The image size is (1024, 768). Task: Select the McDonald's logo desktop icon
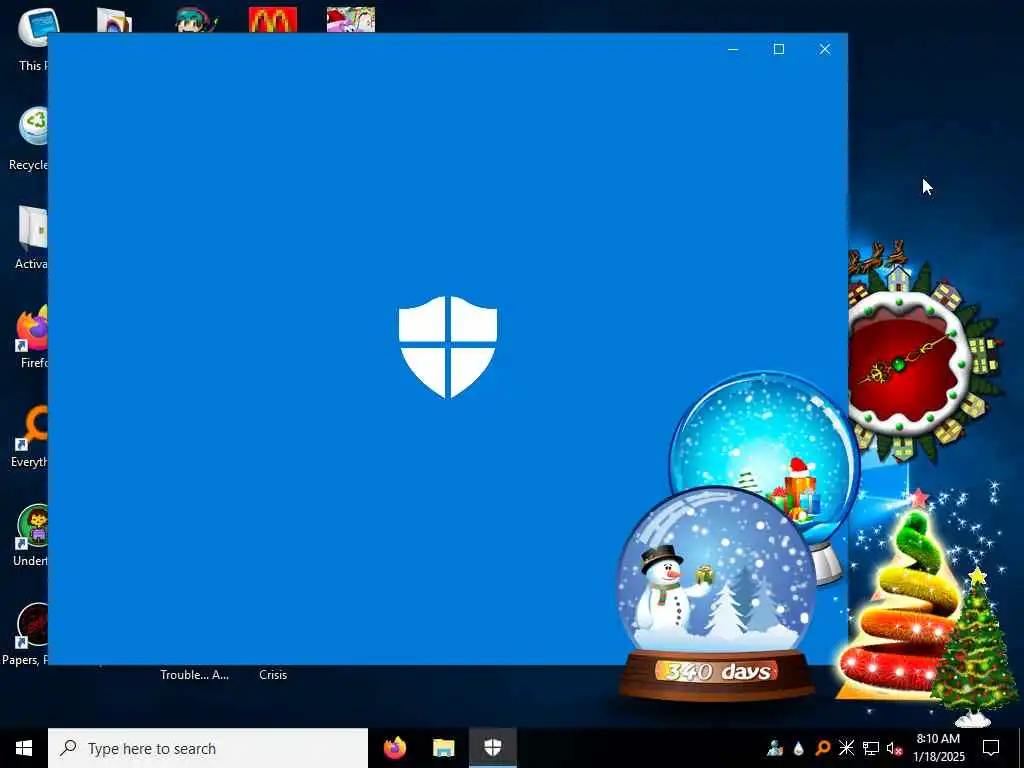point(273,20)
